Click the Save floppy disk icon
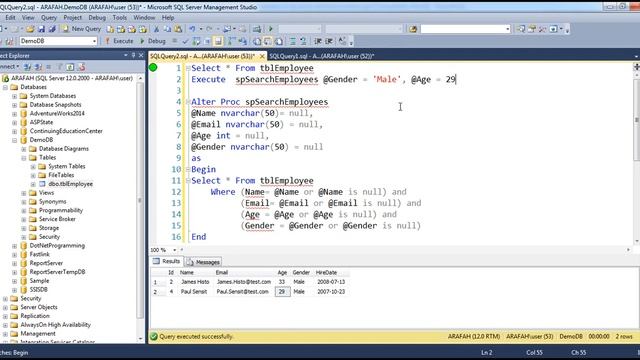The image size is (640, 360). (41, 29)
